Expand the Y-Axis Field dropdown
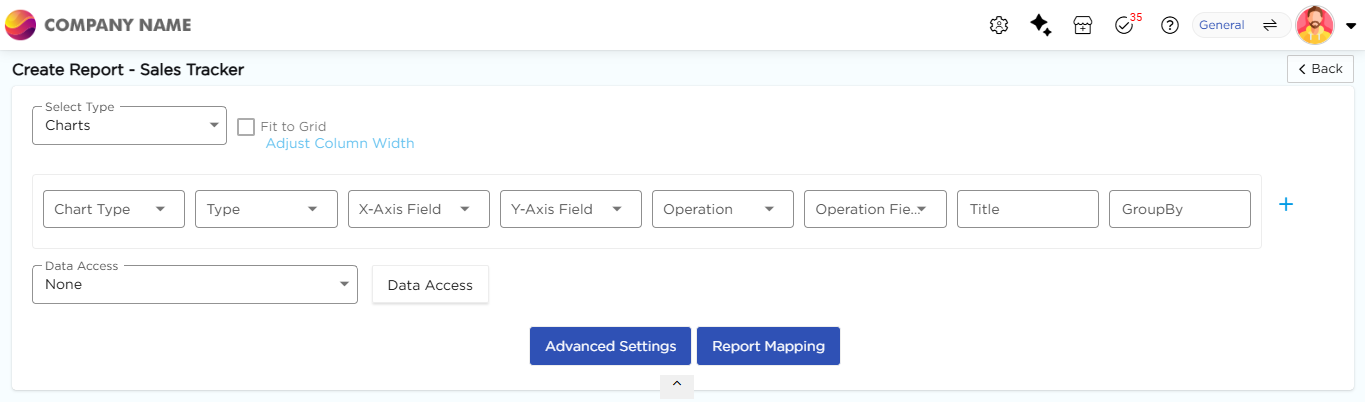Screen dimensions: 1365x402 (x=570, y=210)
